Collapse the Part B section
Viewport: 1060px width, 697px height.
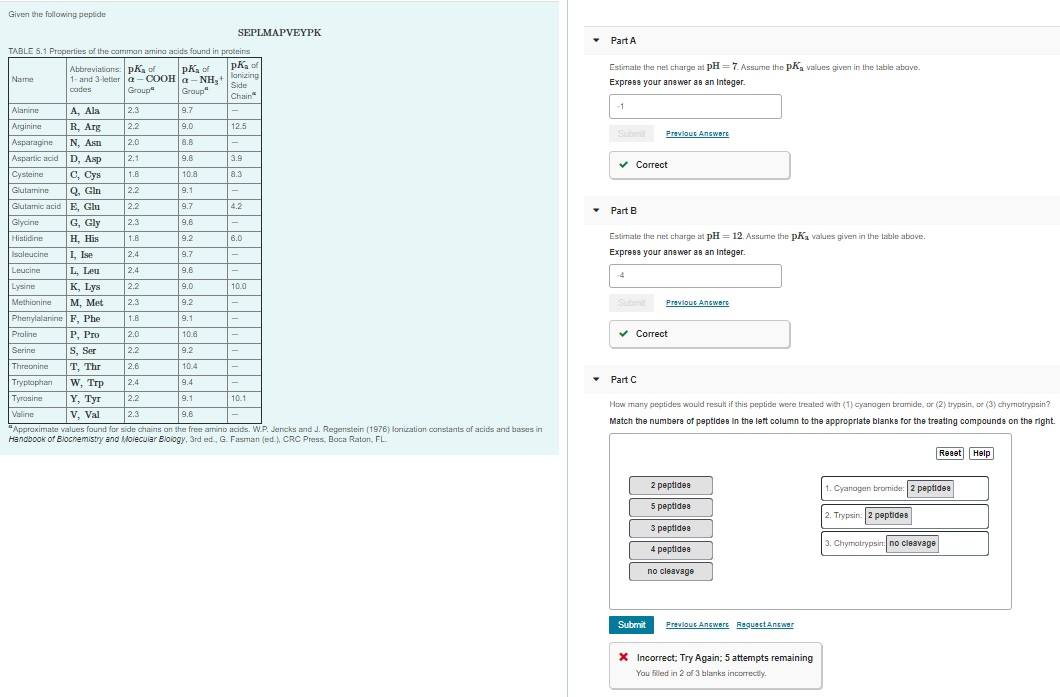pos(596,210)
